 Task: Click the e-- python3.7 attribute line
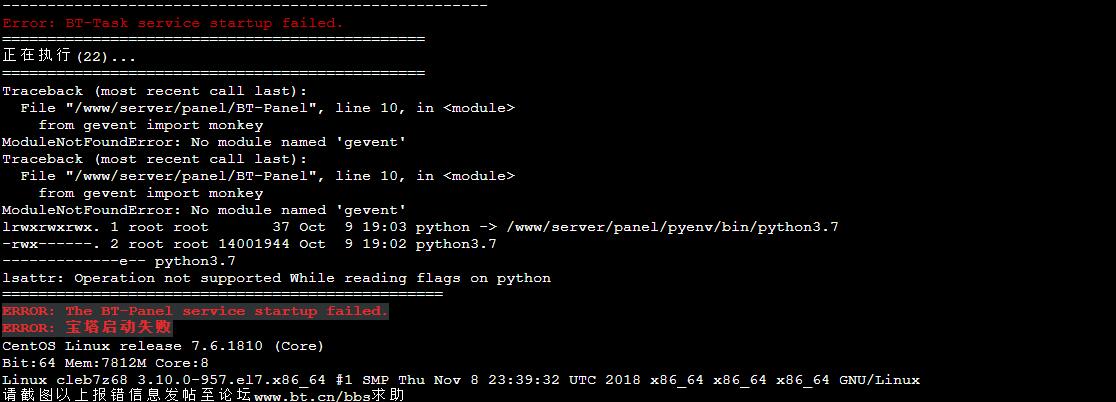(x=119, y=261)
